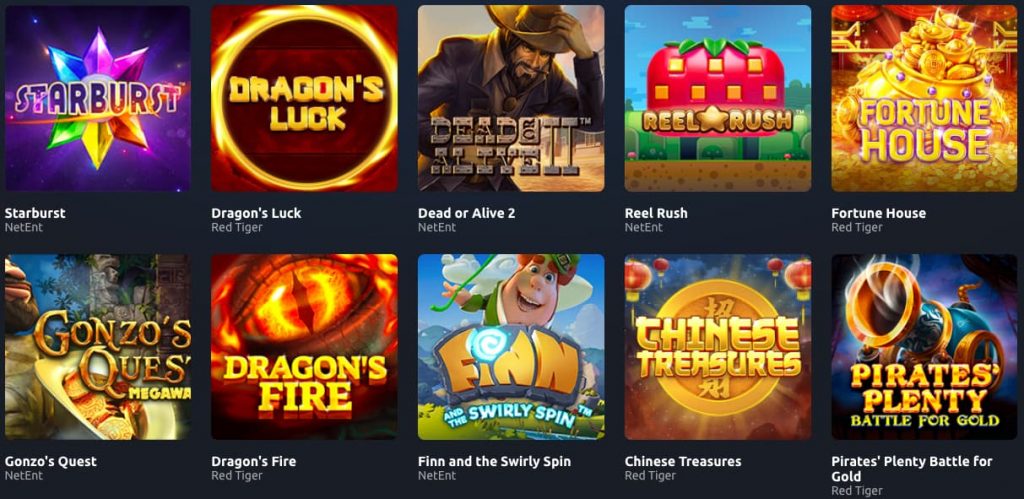This screenshot has width=1024, height=499.
Task: Open the Gonzo's Quest title link
Action: pyautogui.click(x=50, y=461)
